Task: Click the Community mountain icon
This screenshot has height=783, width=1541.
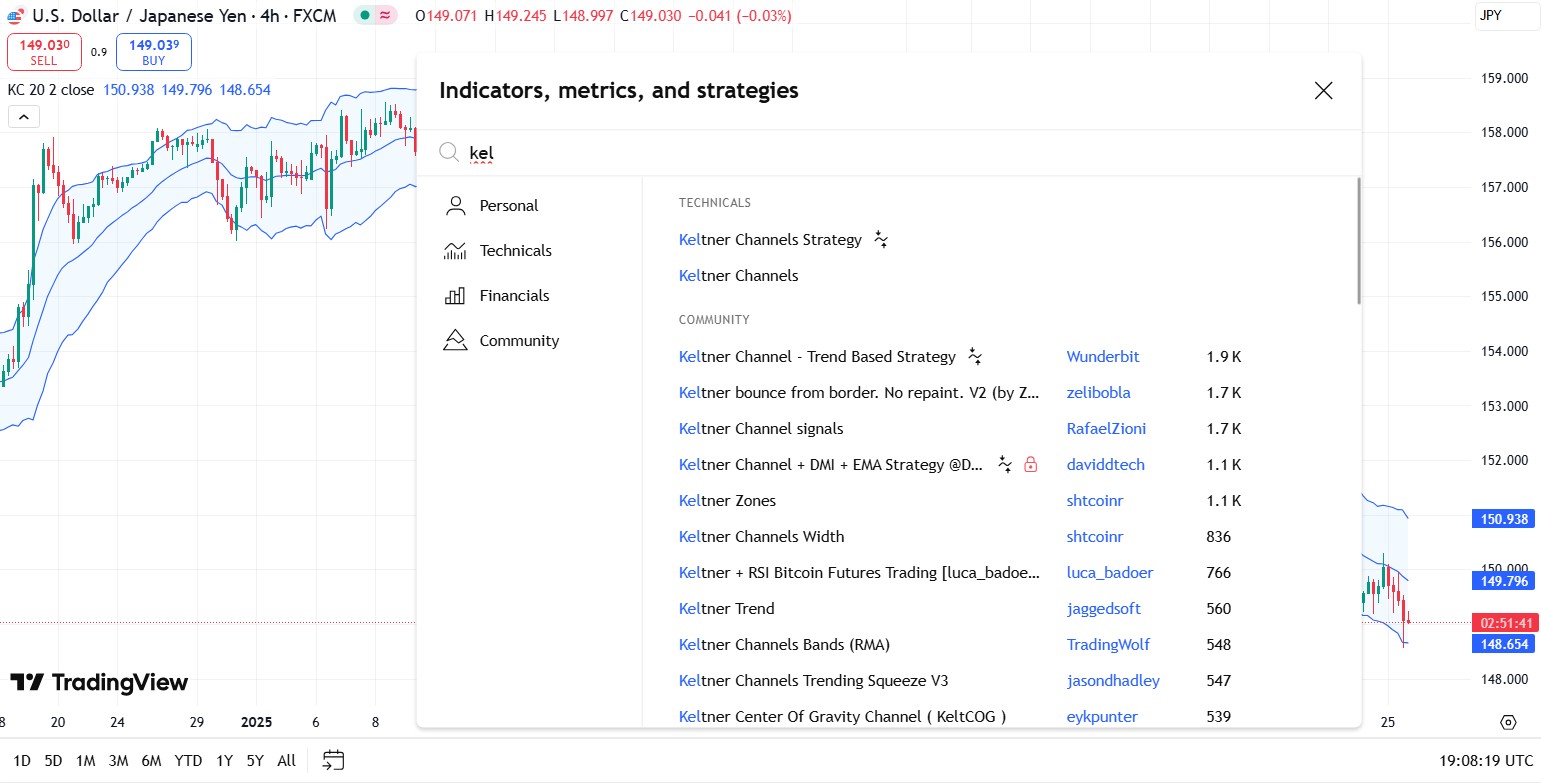Action: [455, 341]
